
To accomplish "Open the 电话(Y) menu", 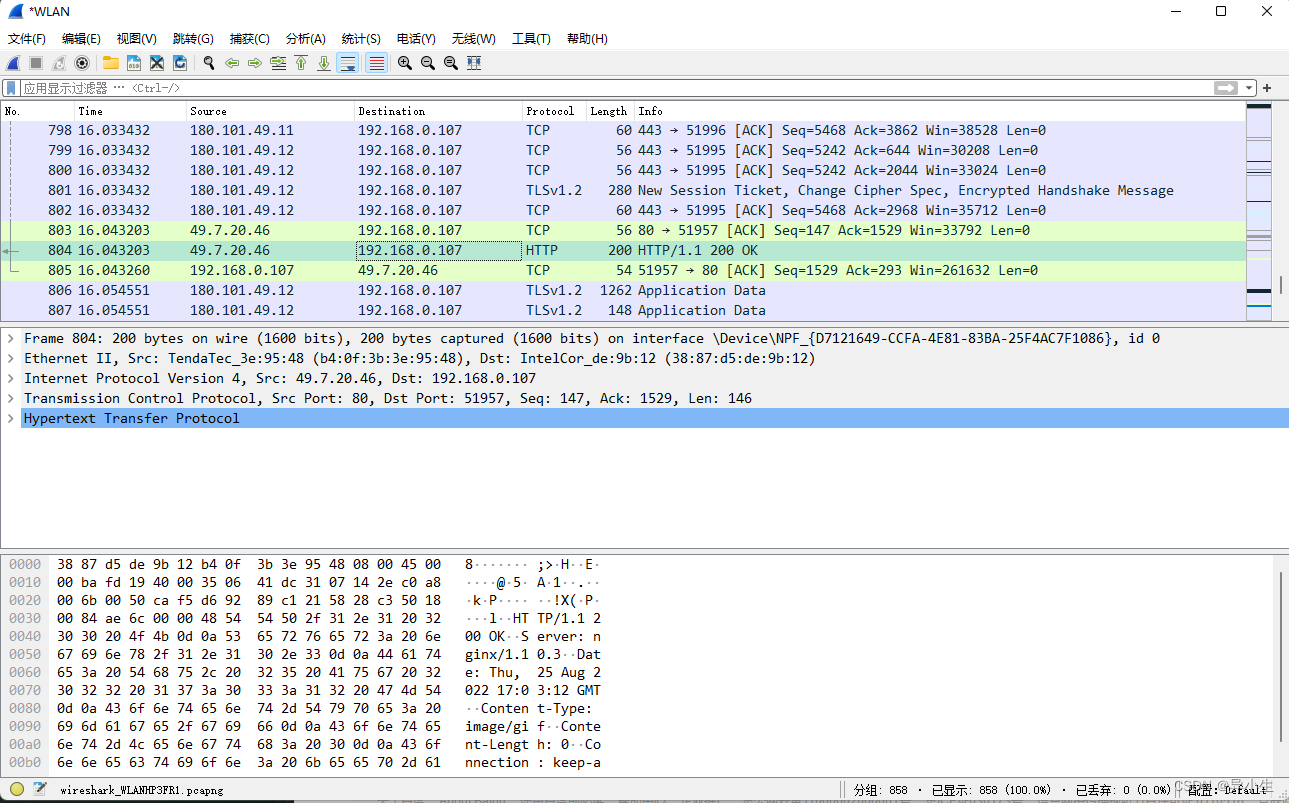I will tap(416, 39).
